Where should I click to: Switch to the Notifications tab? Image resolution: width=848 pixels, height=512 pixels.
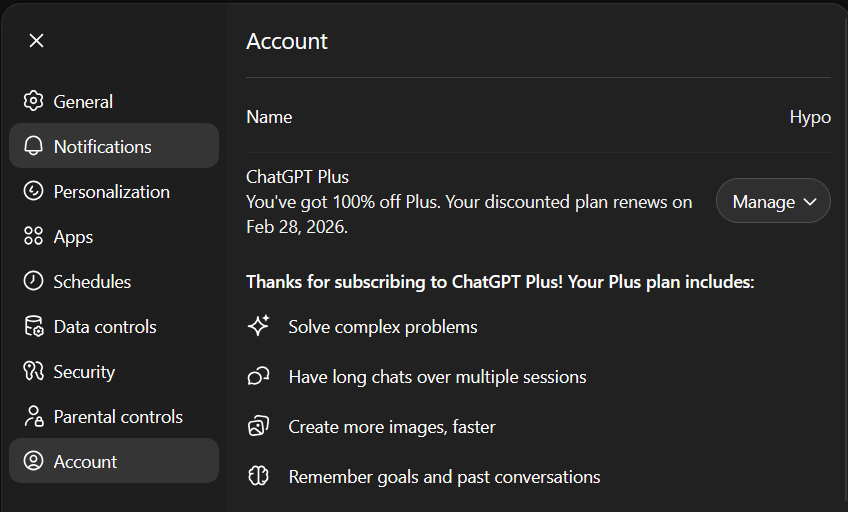coord(103,146)
